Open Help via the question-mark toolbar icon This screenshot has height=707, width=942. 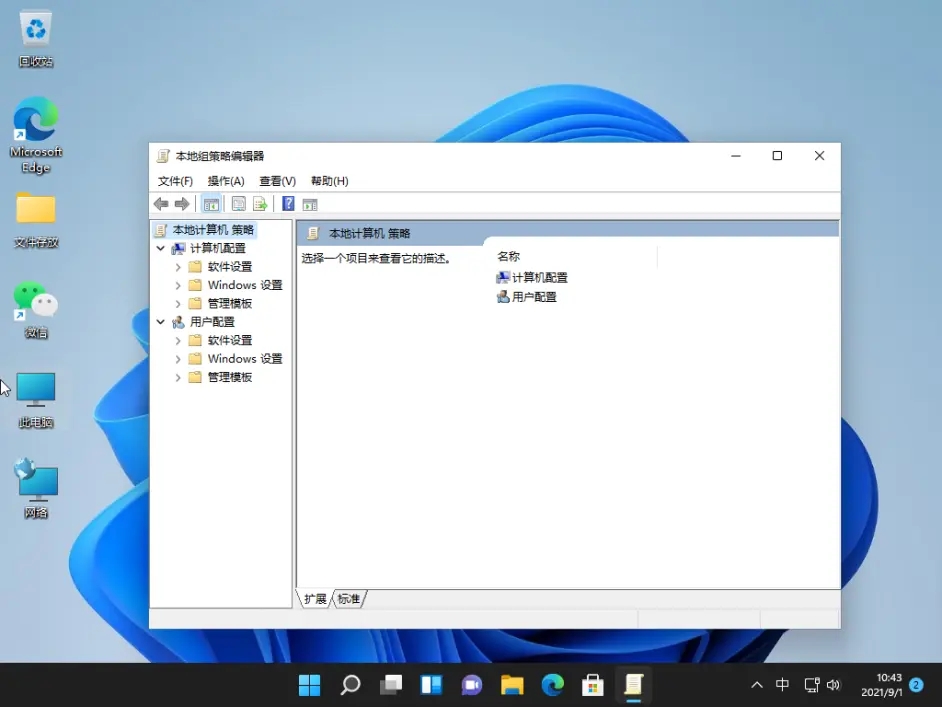tap(288, 203)
